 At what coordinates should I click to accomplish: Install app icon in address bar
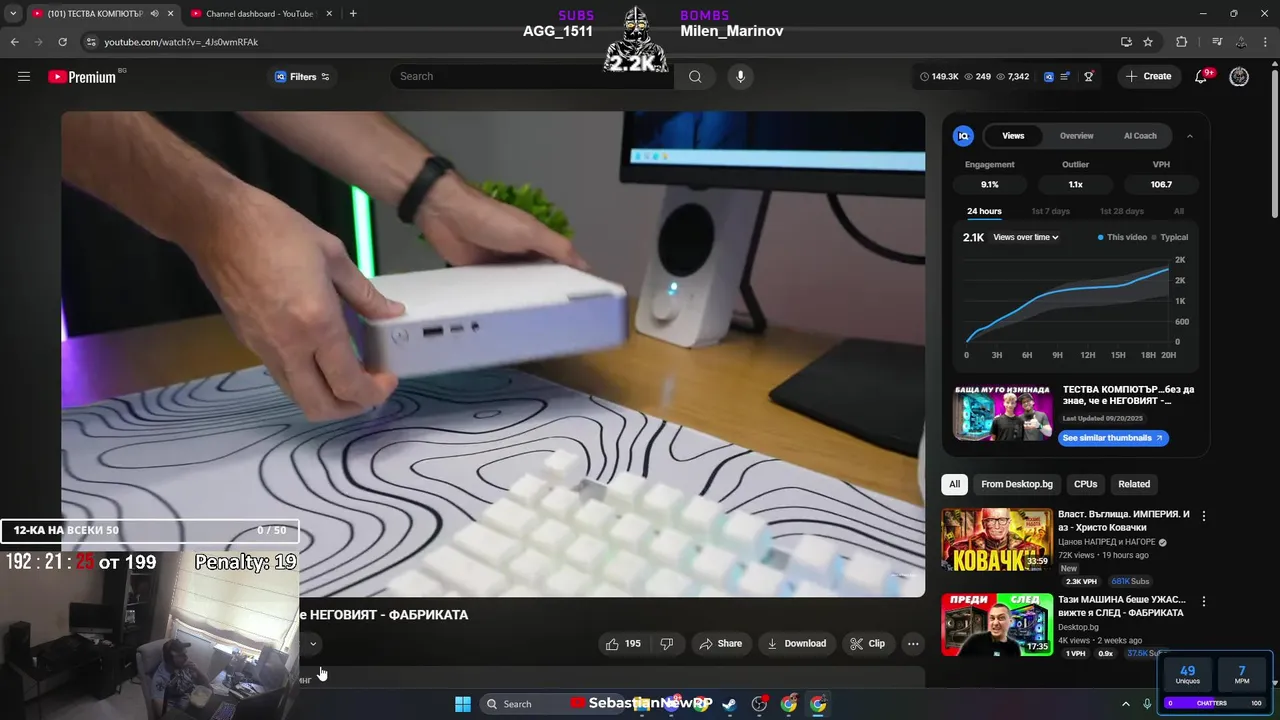(1126, 42)
